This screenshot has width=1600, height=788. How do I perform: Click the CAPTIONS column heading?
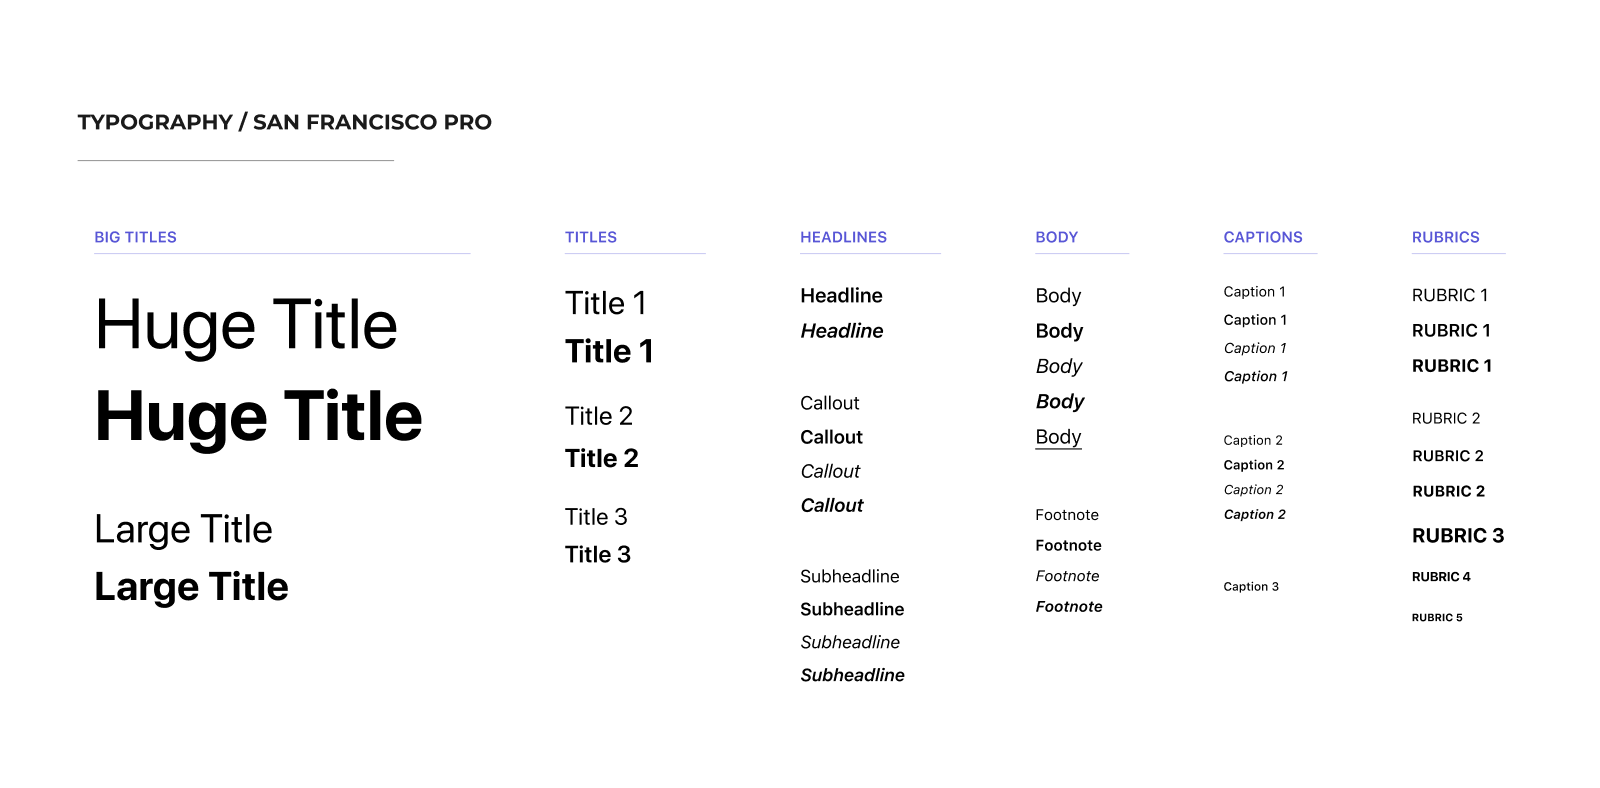click(1263, 237)
